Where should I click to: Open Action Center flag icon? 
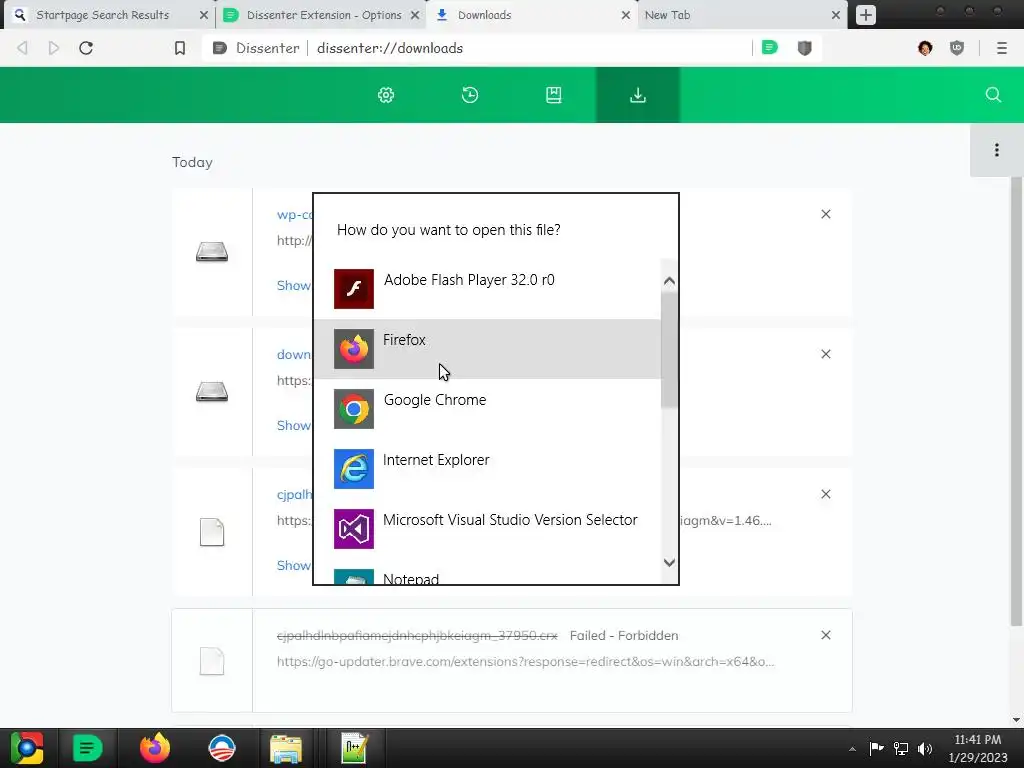tap(876, 748)
